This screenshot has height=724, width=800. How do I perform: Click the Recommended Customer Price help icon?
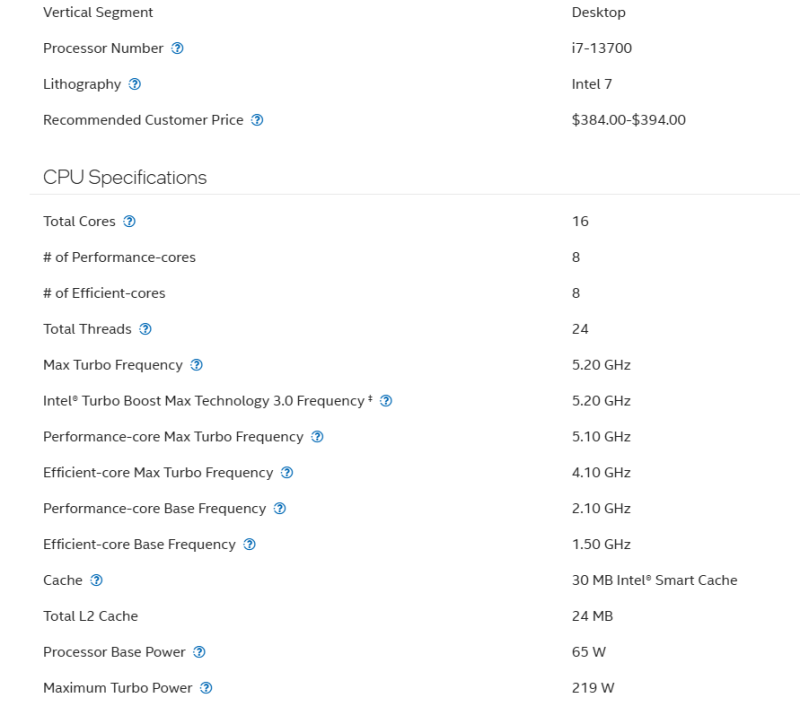tap(257, 120)
